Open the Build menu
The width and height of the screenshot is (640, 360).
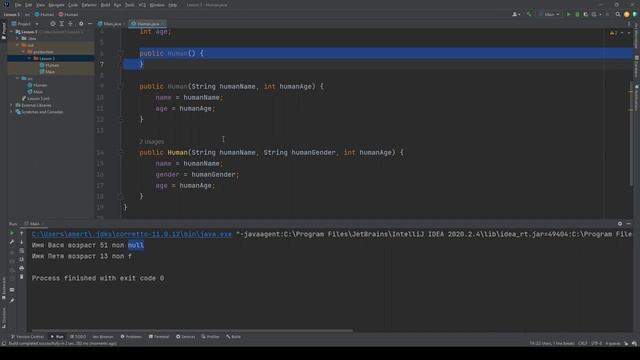point(105,5)
